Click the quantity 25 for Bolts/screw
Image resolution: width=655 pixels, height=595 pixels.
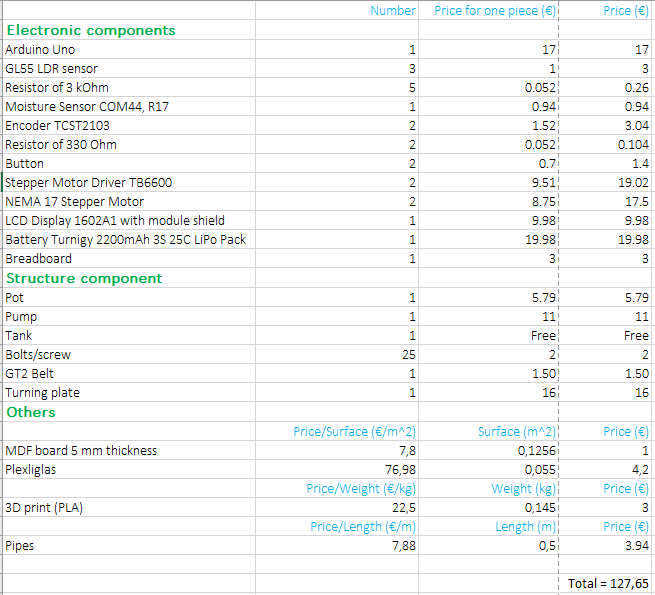coord(337,354)
